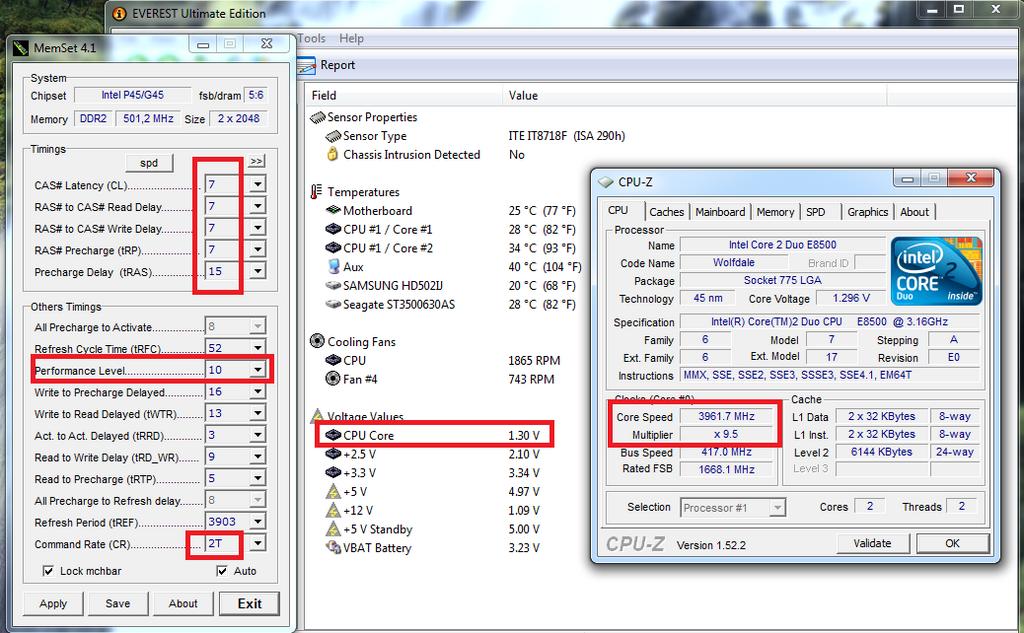Click the Apply button in MemSet

pyautogui.click(x=53, y=604)
